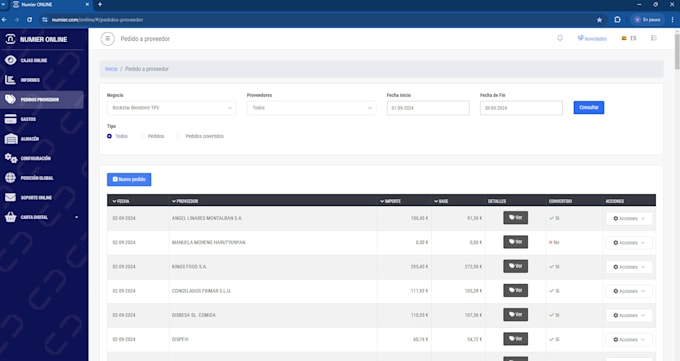Screen dimensions: 680x361
Task: Expand Acciones for DISPEVI row
Action: 629,340
